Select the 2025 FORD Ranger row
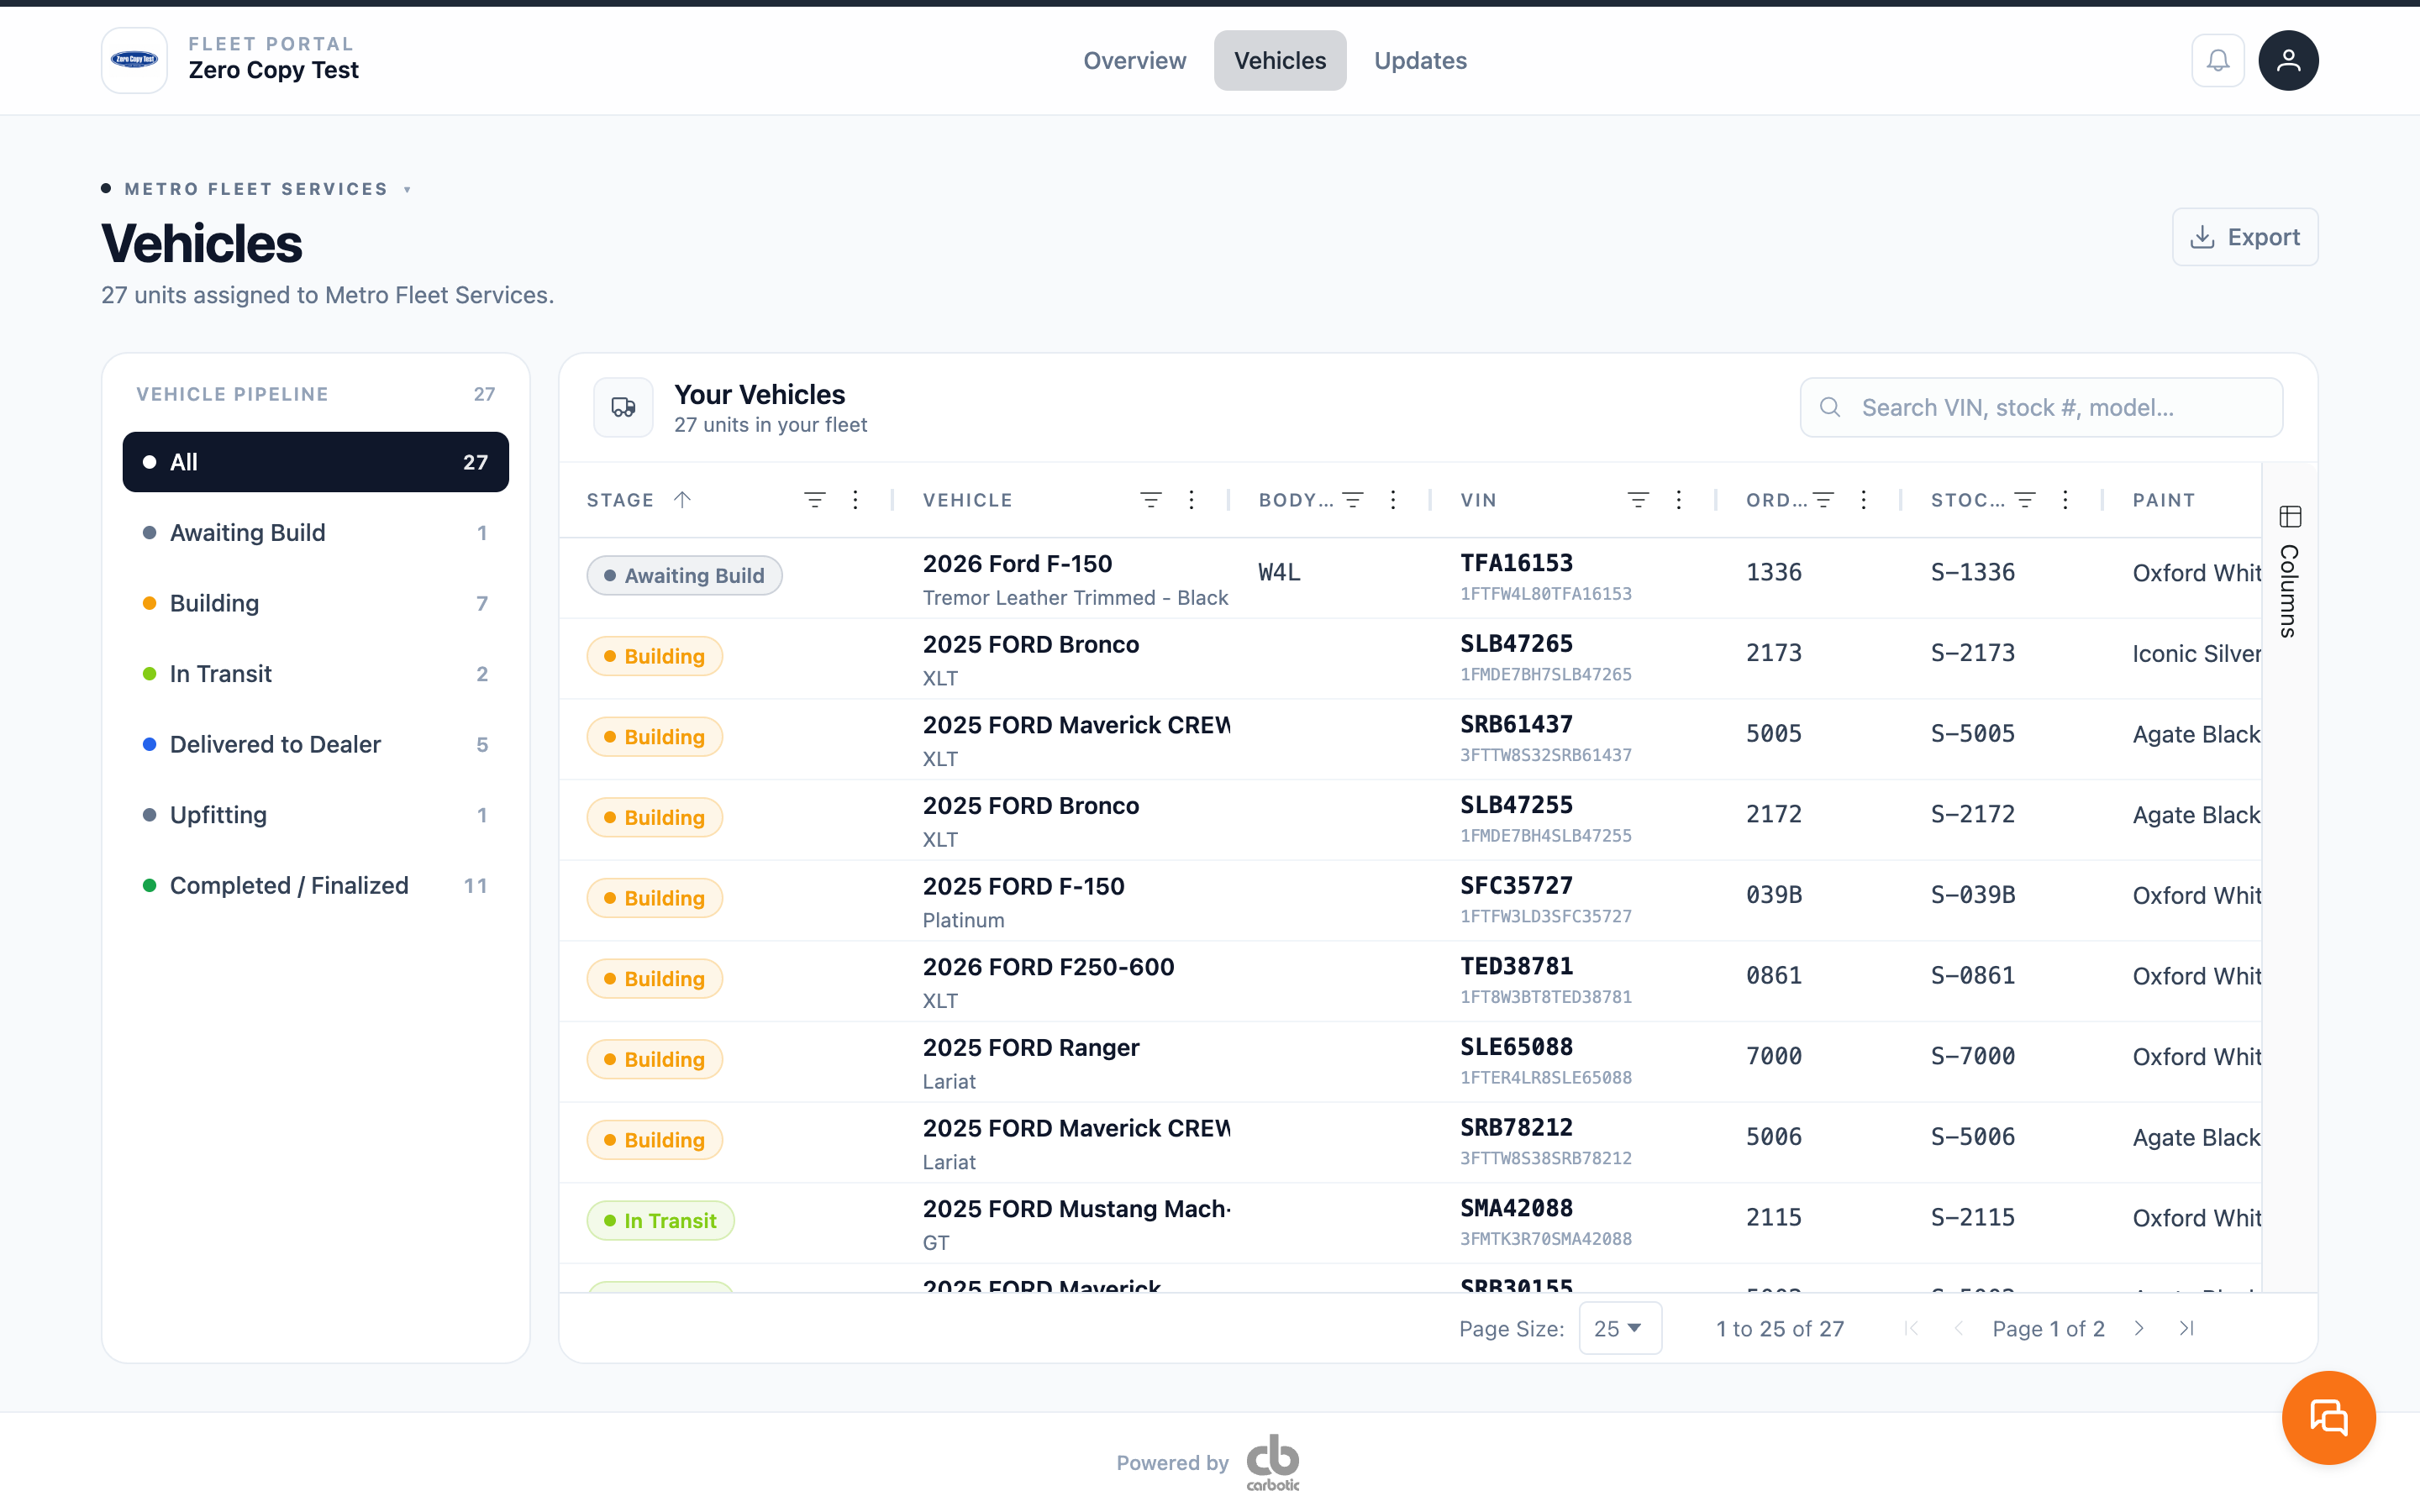This screenshot has height=1512, width=2420. (x=1410, y=1062)
